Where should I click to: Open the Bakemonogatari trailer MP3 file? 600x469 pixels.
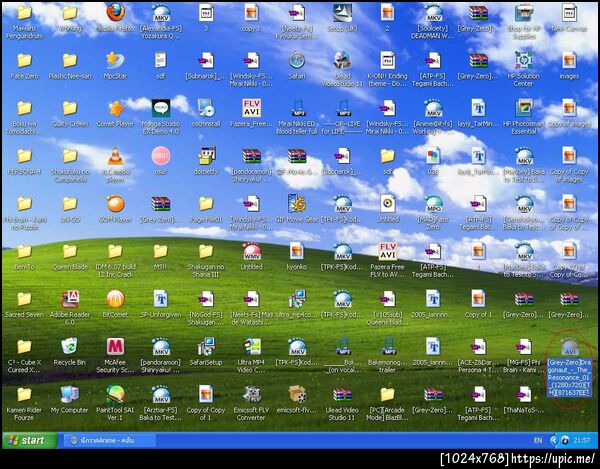pos(387,347)
